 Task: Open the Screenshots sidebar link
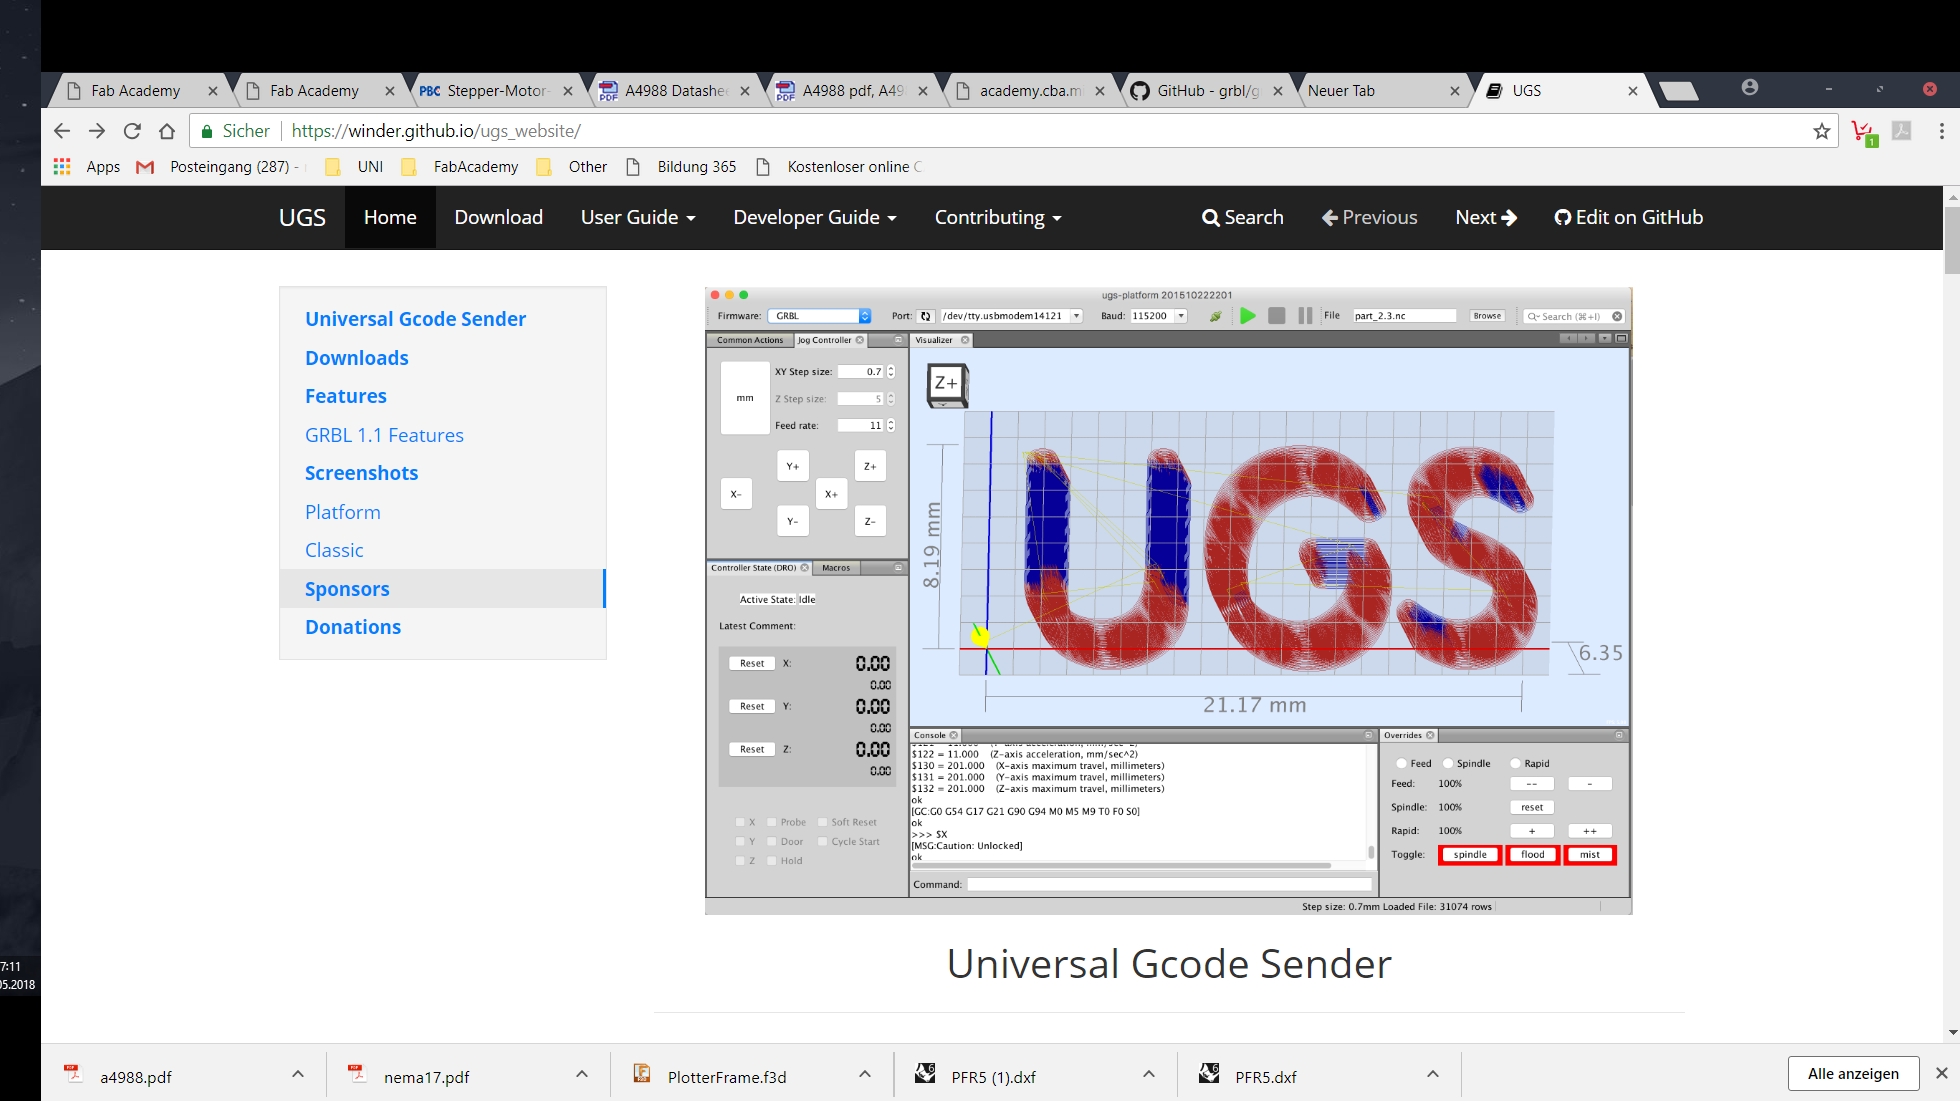tap(361, 473)
